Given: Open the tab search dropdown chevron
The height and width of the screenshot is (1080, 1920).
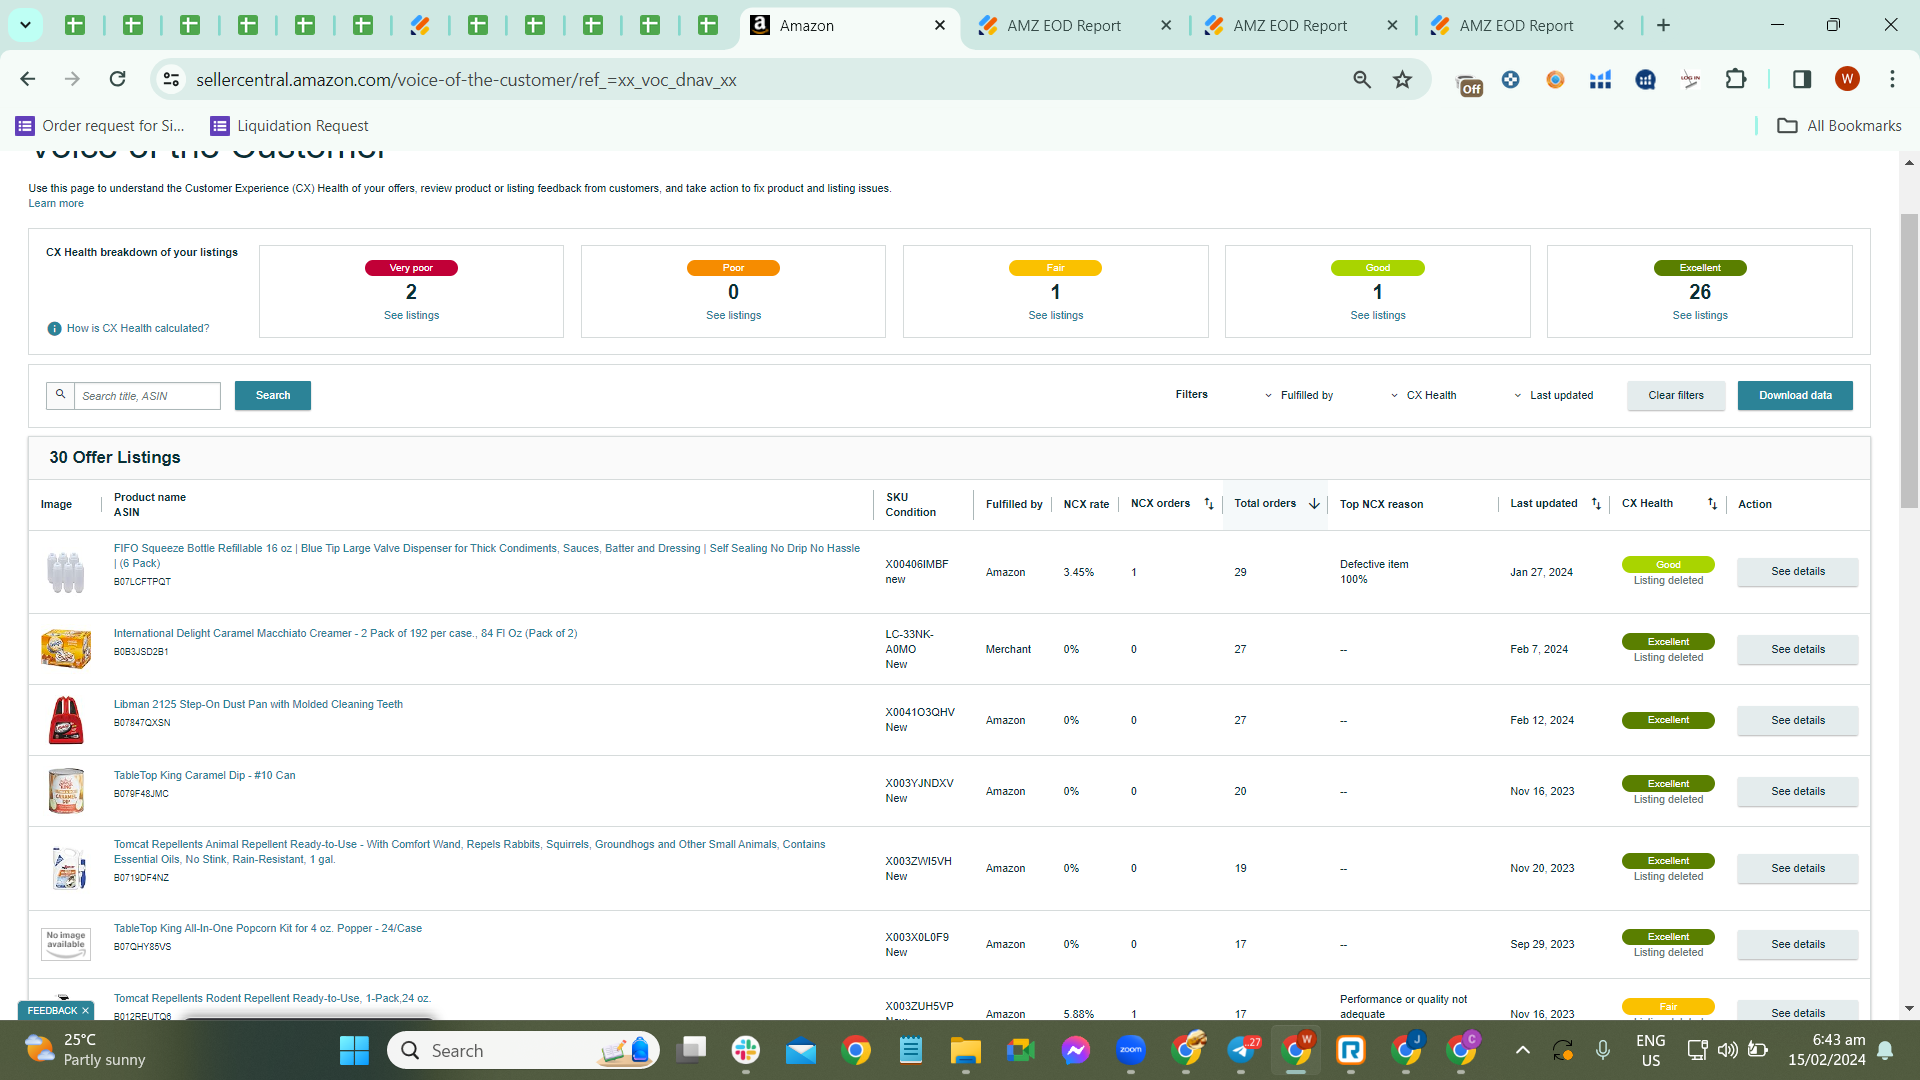Looking at the screenshot, I should (25, 25).
